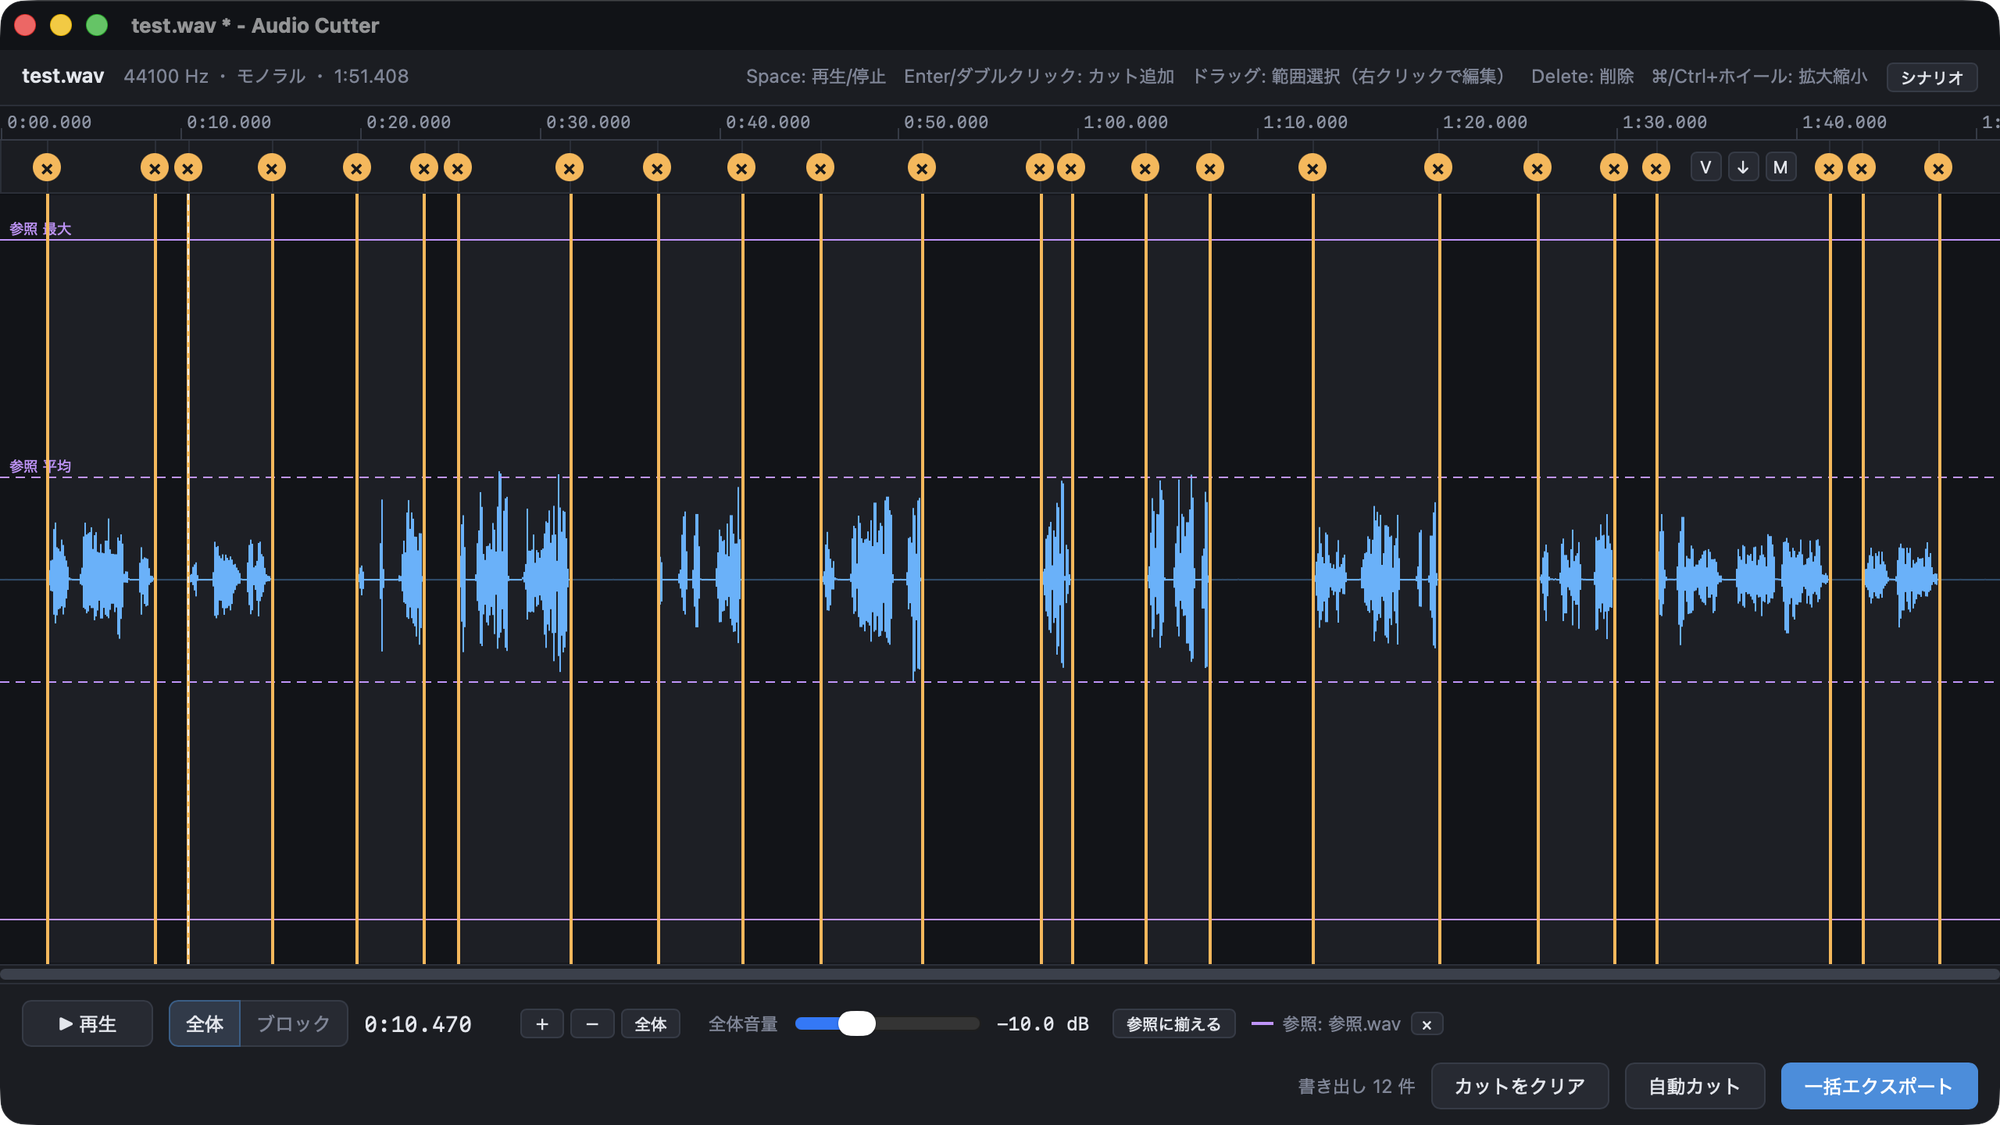Delete the cut marker just before 0:20.000
The height and width of the screenshot is (1125, 2000).
pos(357,168)
